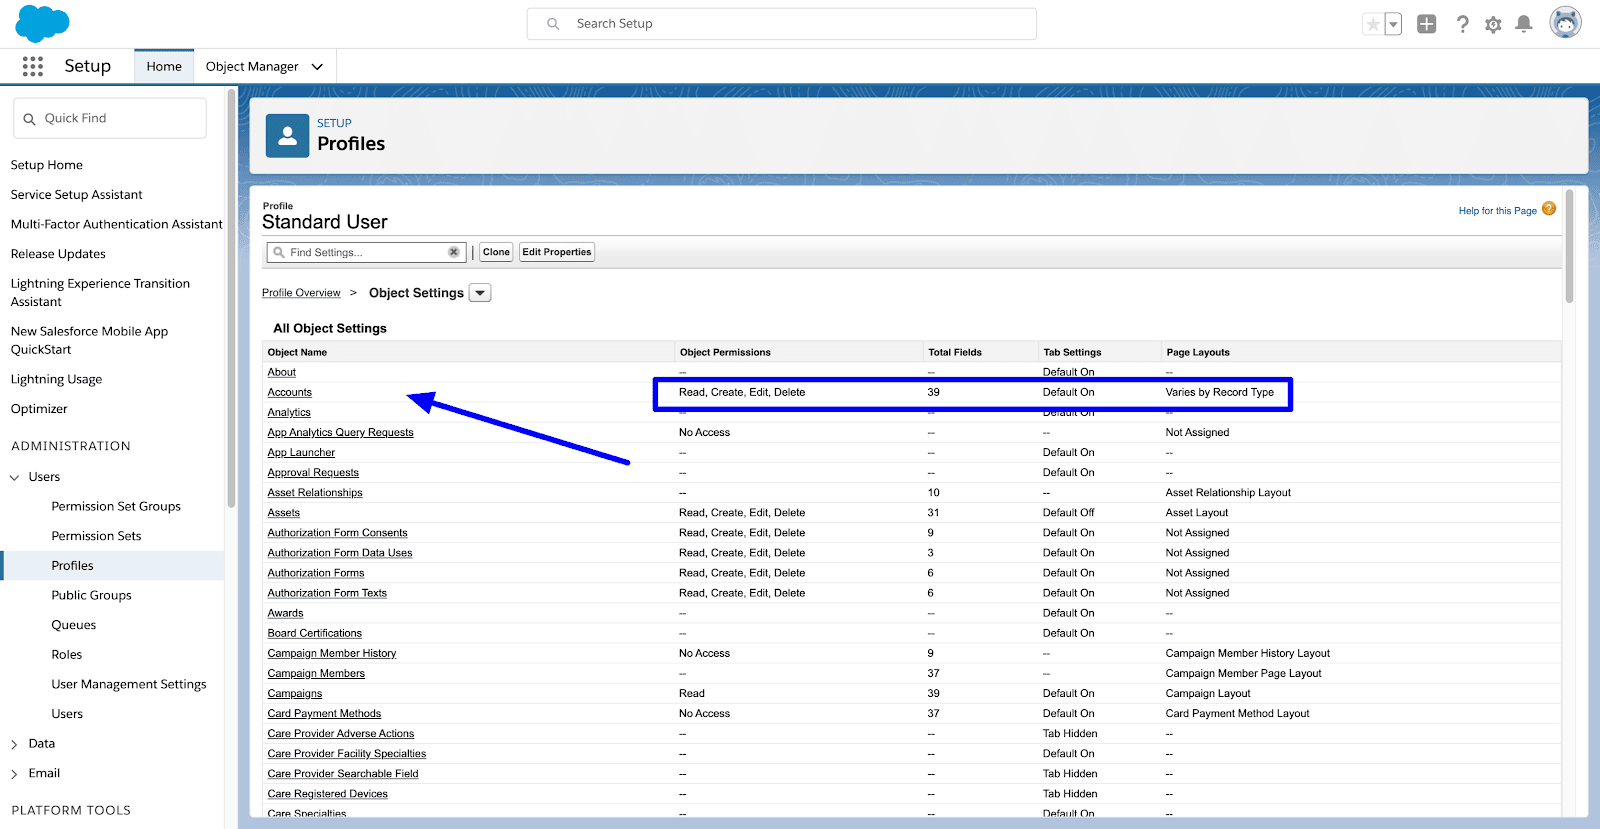Select Roles in sidebar
Screen dimensions: 1600x829
[67, 655]
